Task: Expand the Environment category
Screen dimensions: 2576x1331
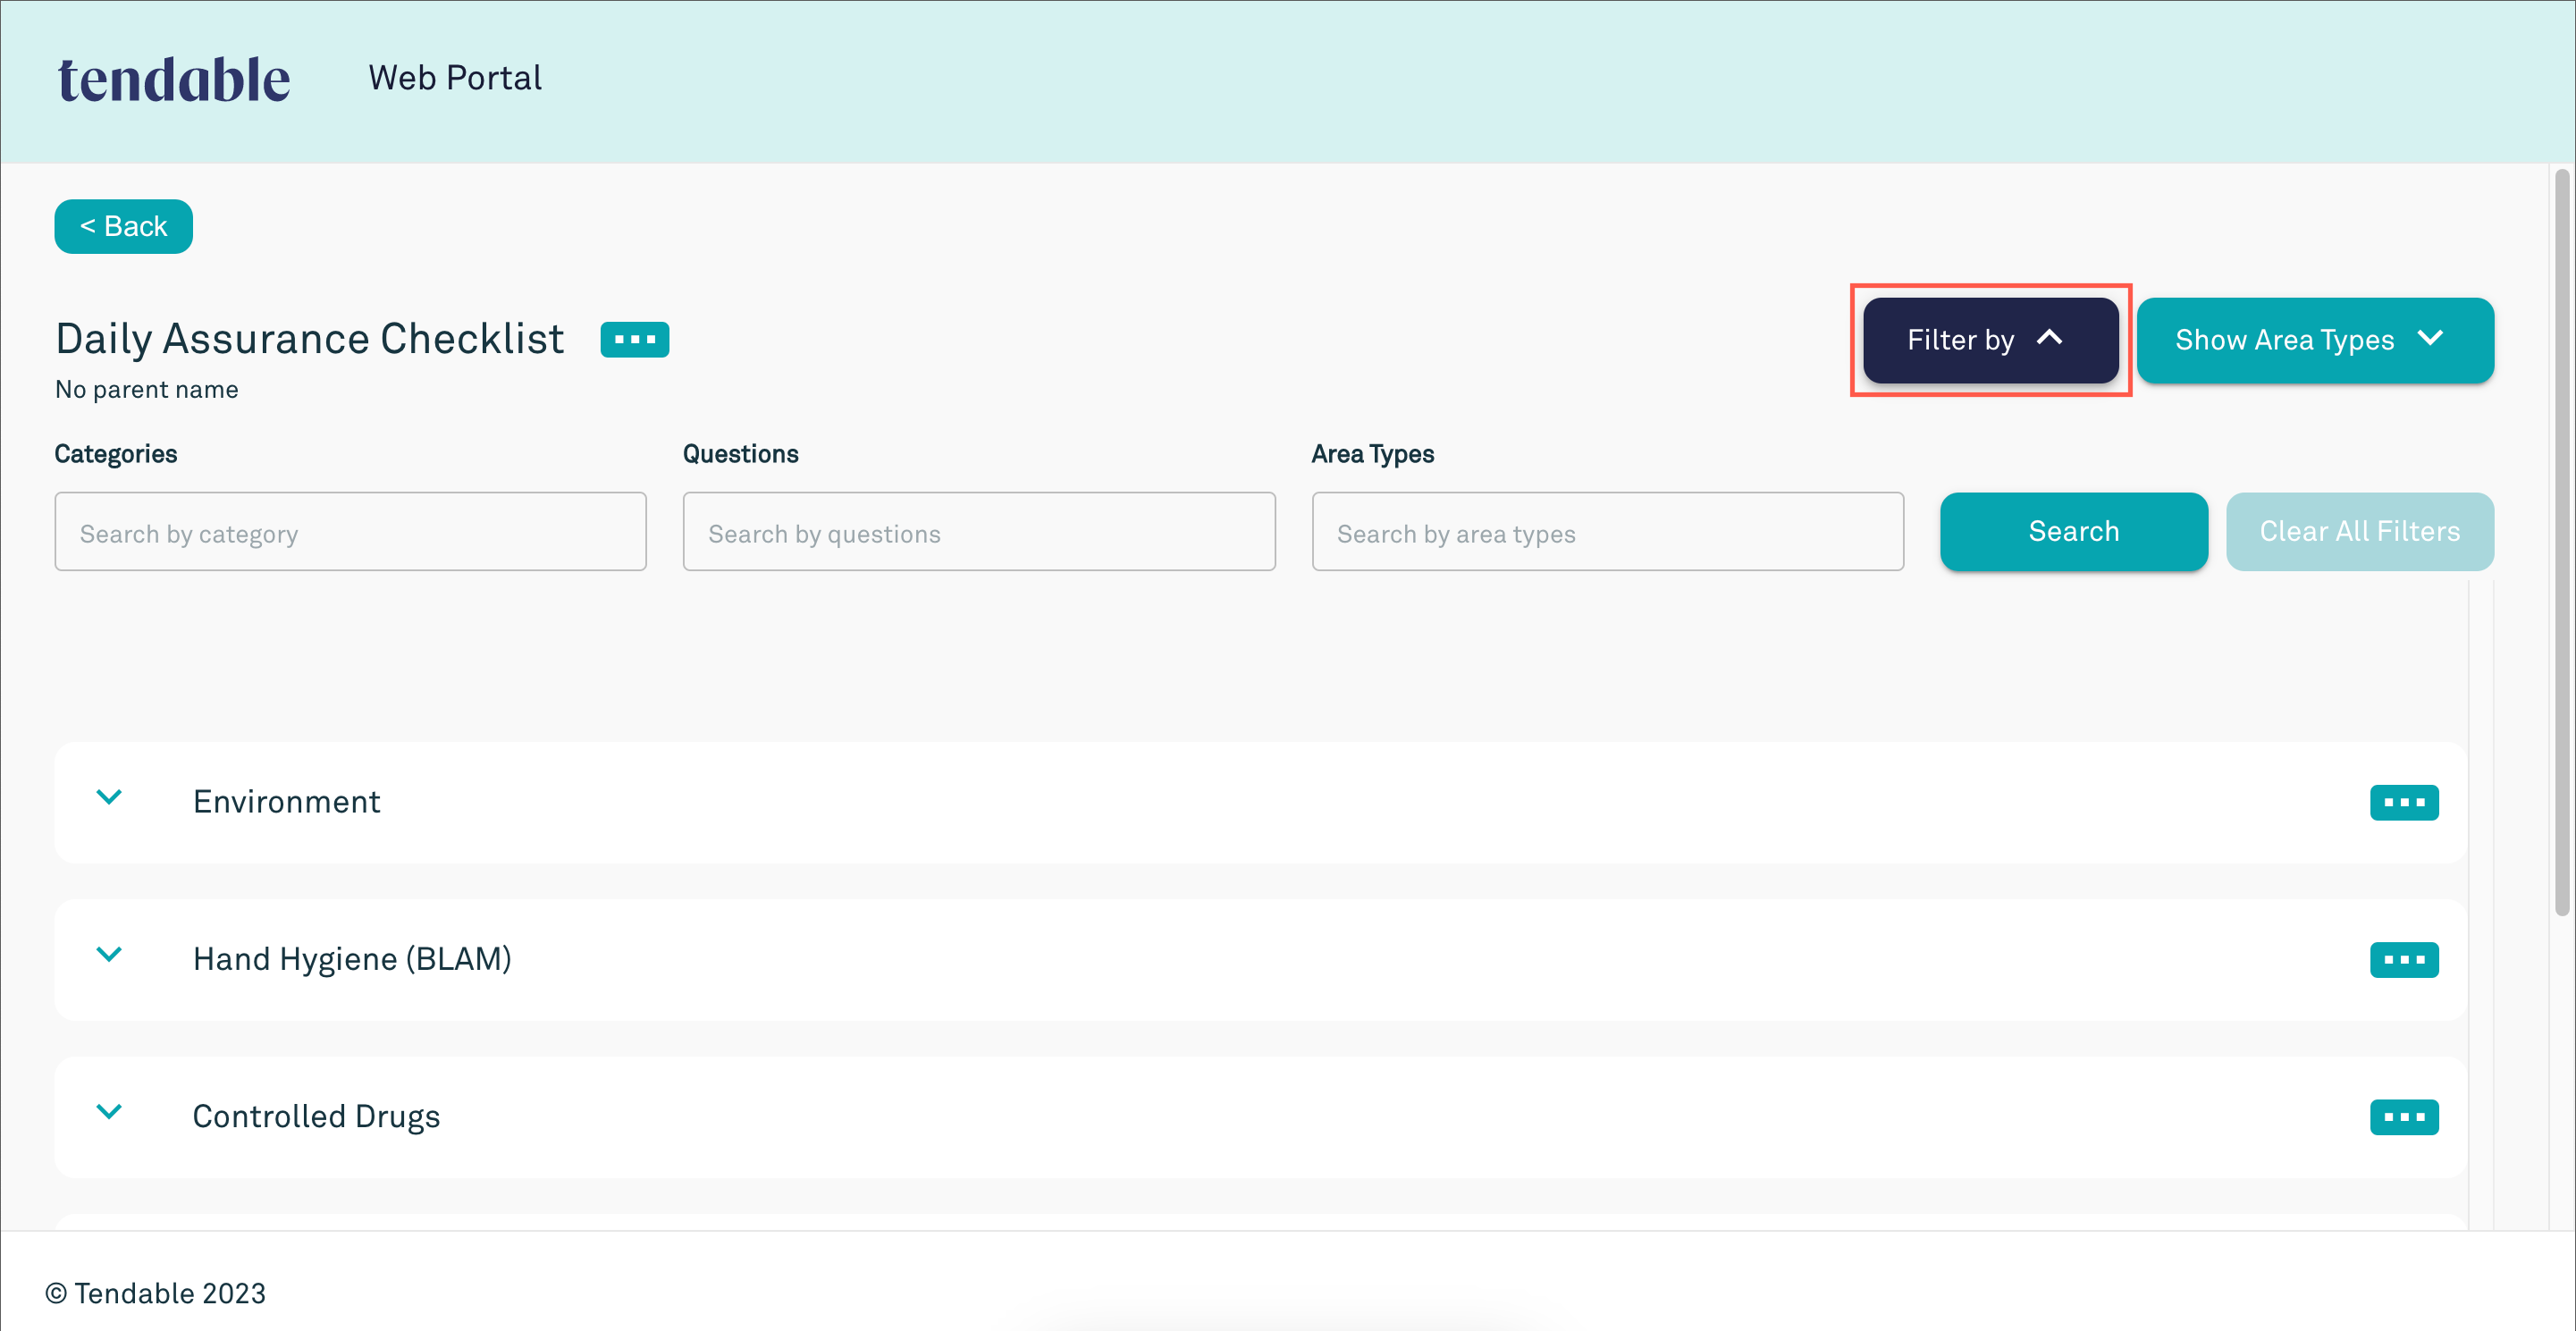Action: pos(109,798)
